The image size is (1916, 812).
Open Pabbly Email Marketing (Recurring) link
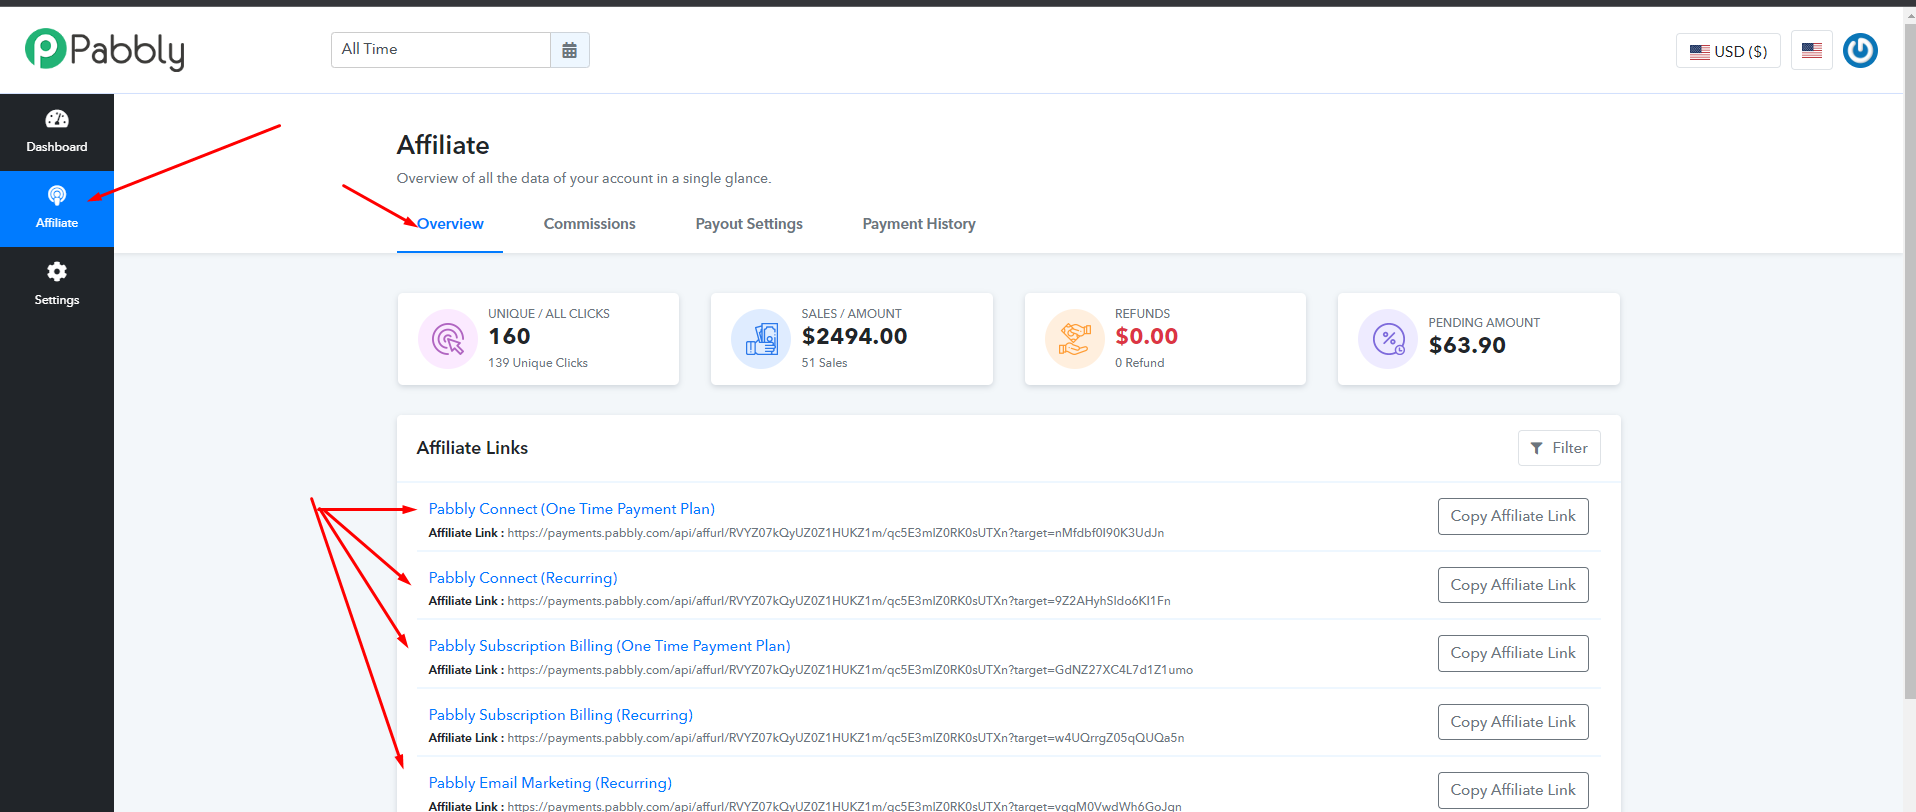[550, 783]
